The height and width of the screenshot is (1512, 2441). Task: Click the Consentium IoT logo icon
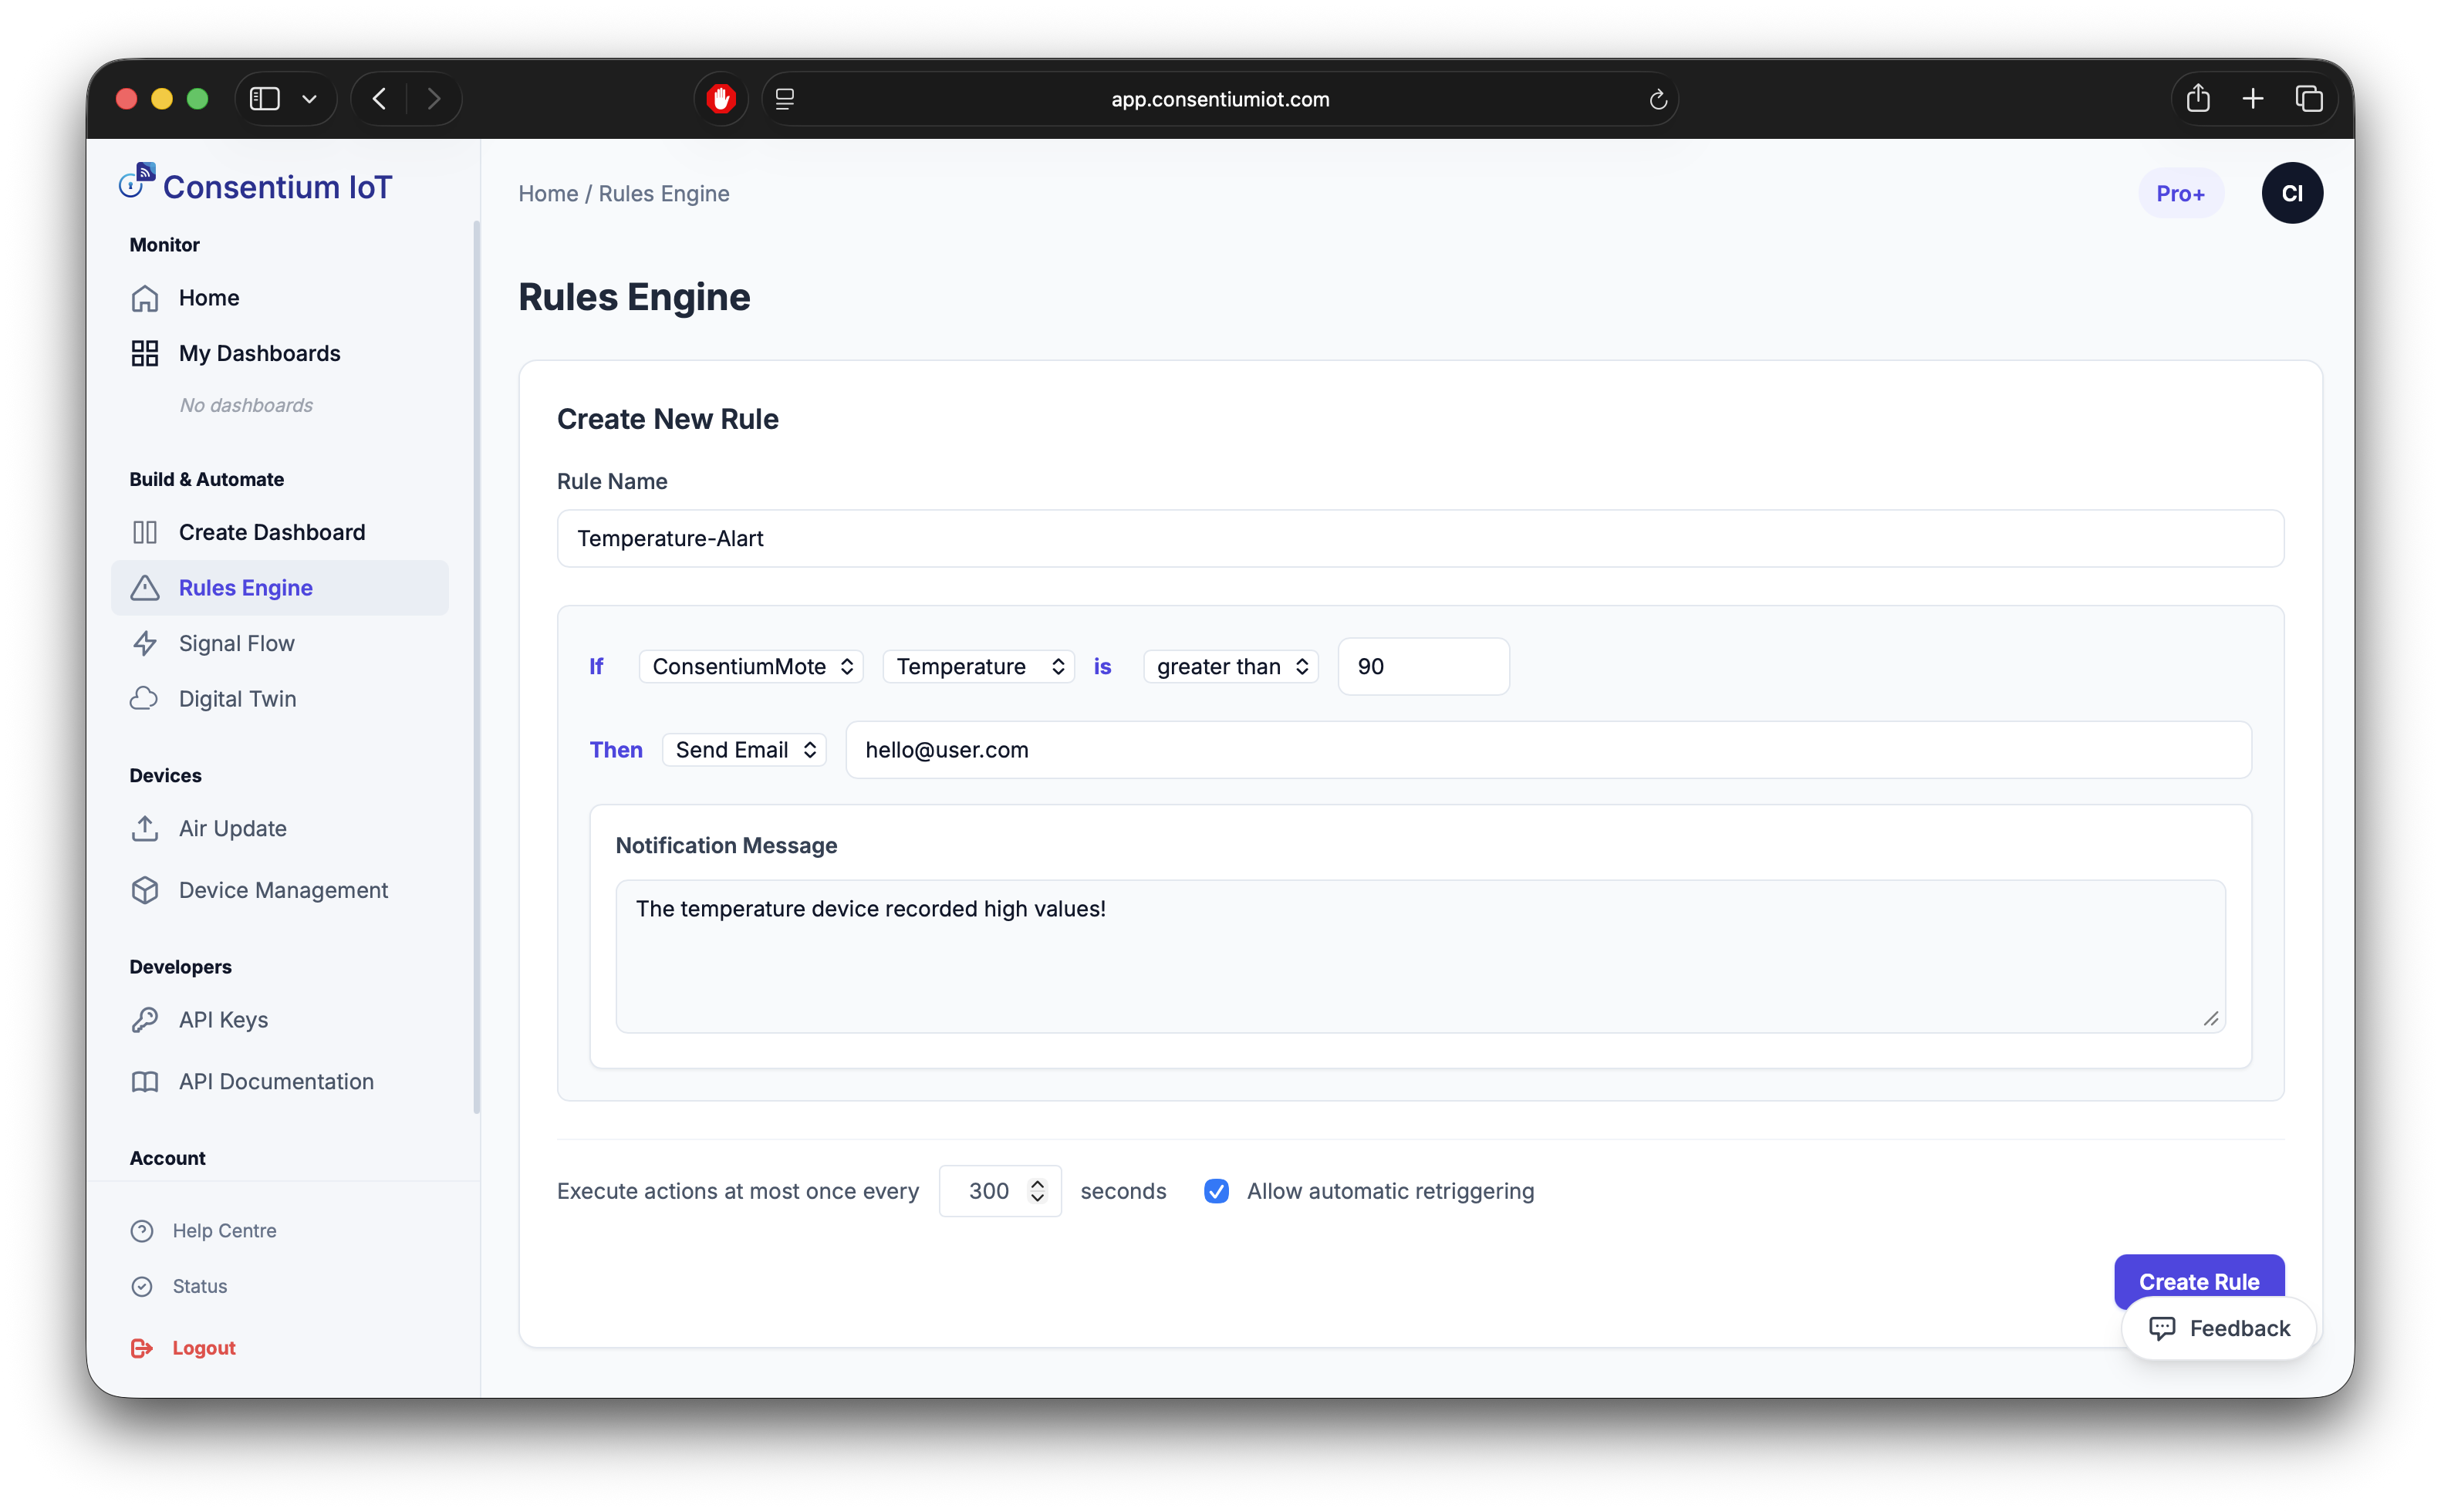point(137,182)
